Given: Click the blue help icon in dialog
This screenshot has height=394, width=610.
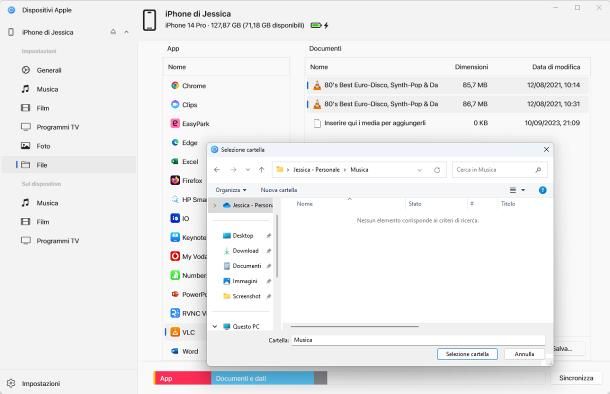Looking at the screenshot, I should point(542,190).
